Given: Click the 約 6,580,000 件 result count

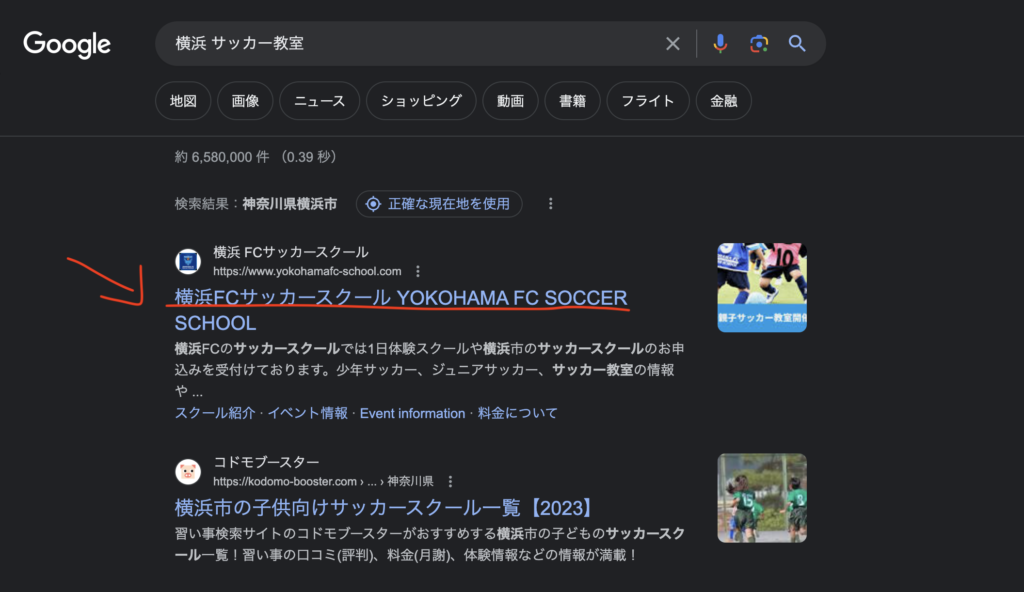Looking at the screenshot, I should click(x=222, y=157).
